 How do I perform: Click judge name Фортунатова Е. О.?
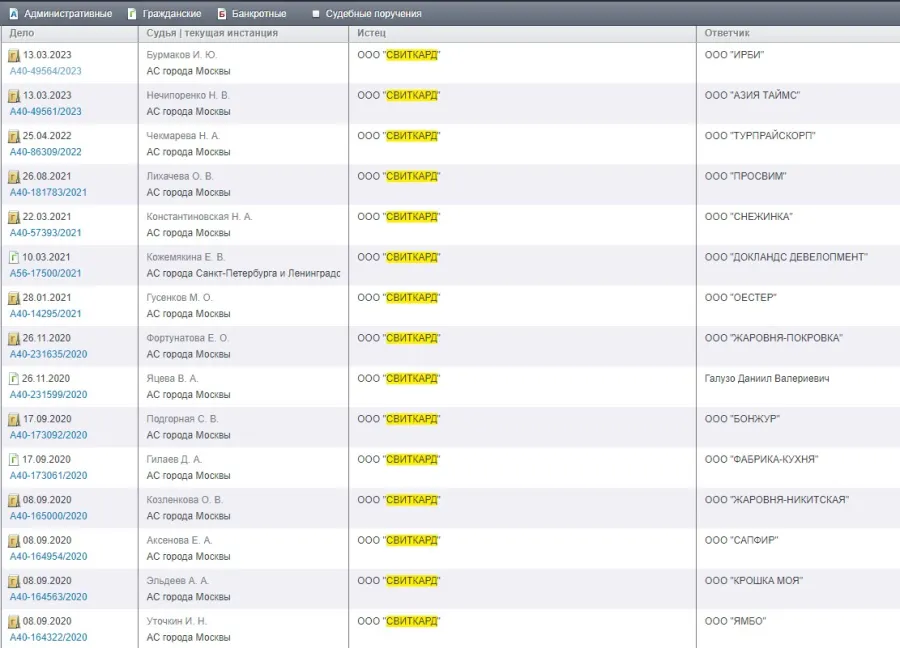[188, 338]
